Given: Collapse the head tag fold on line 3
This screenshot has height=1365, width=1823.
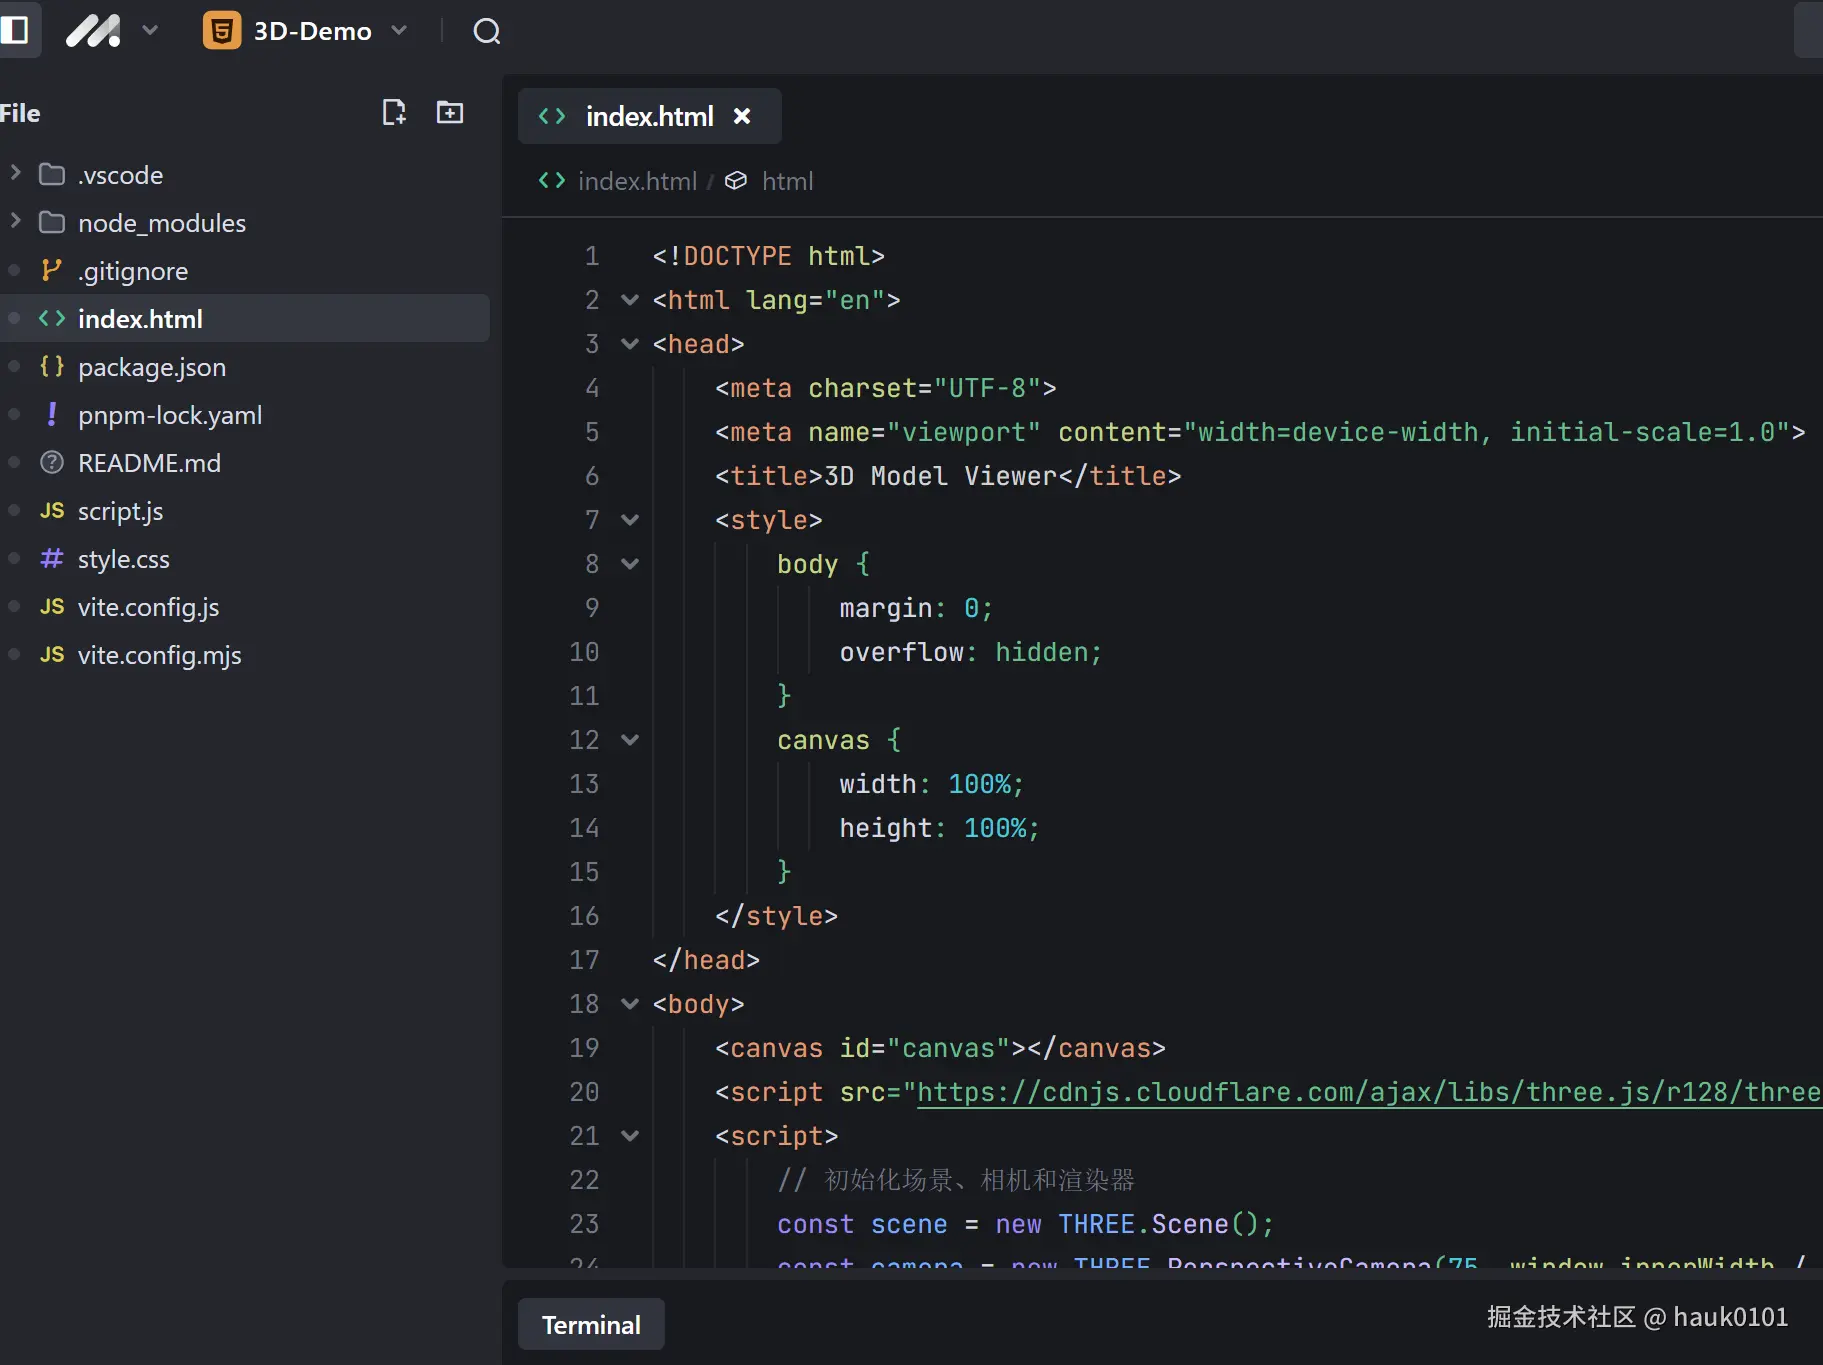Looking at the screenshot, I should [x=630, y=344].
